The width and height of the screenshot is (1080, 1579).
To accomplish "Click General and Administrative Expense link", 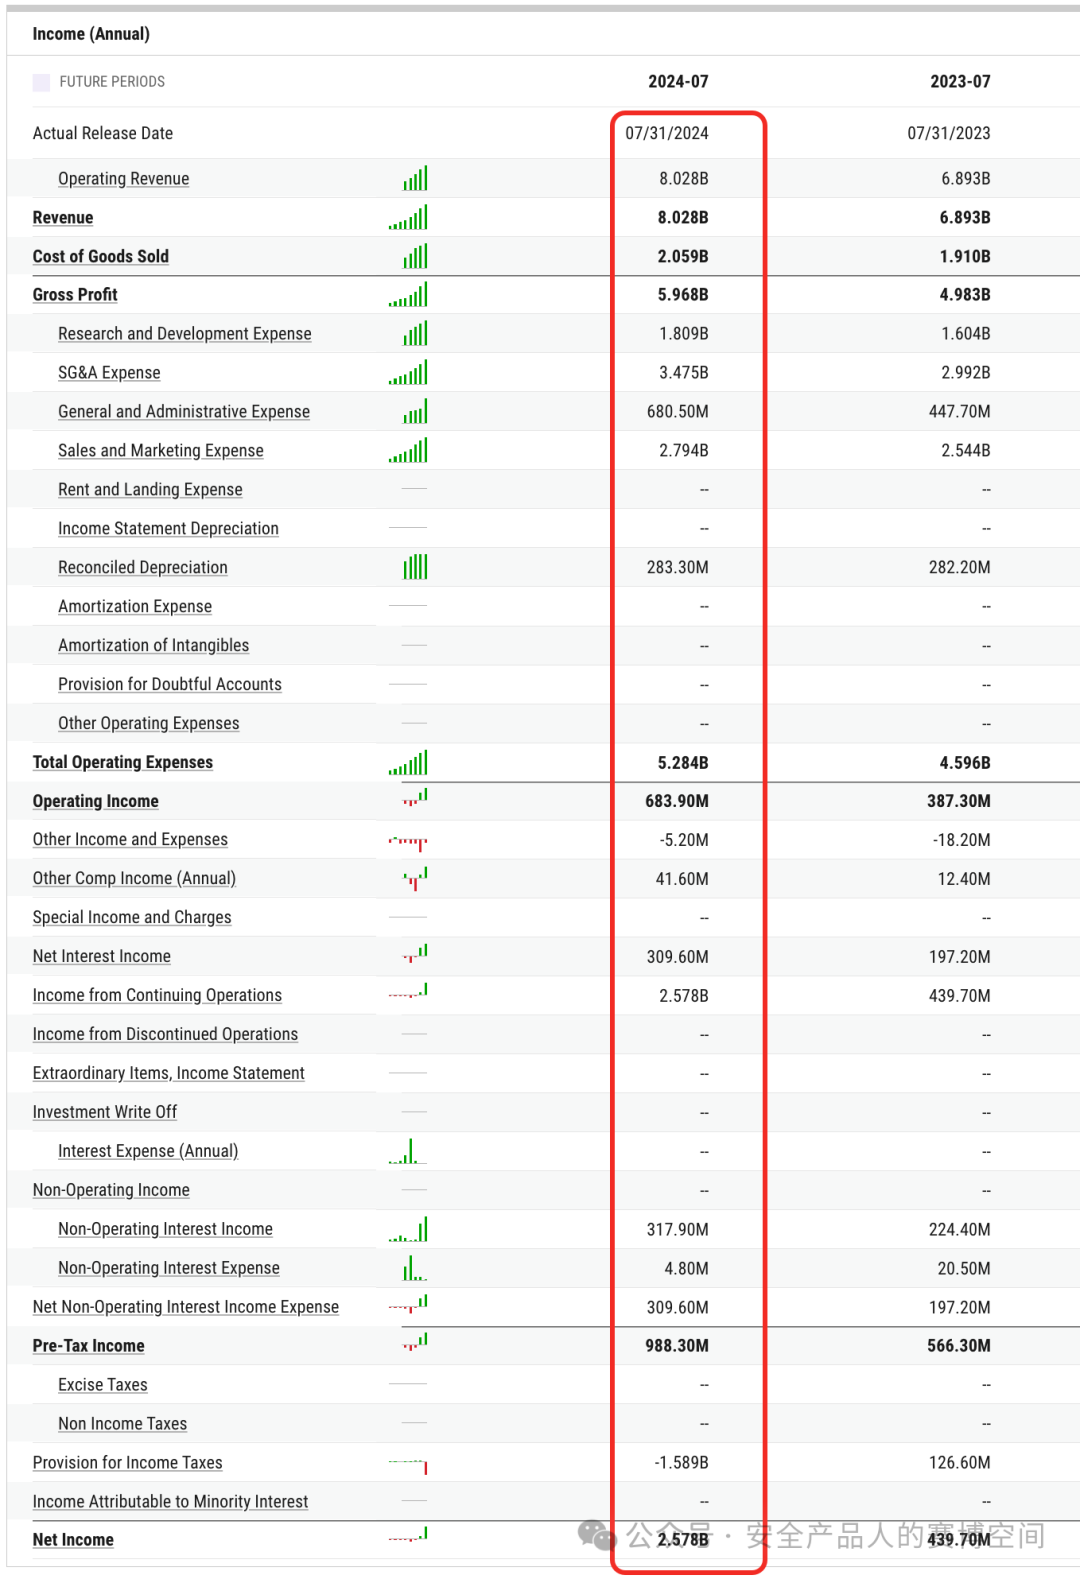I will pyautogui.click(x=184, y=412).
